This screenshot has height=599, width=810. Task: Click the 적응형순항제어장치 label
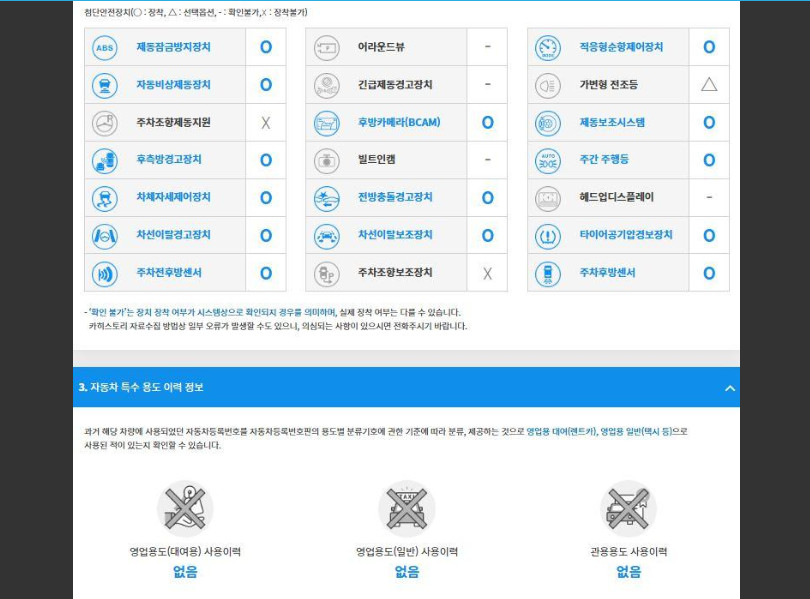click(x=621, y=47)
